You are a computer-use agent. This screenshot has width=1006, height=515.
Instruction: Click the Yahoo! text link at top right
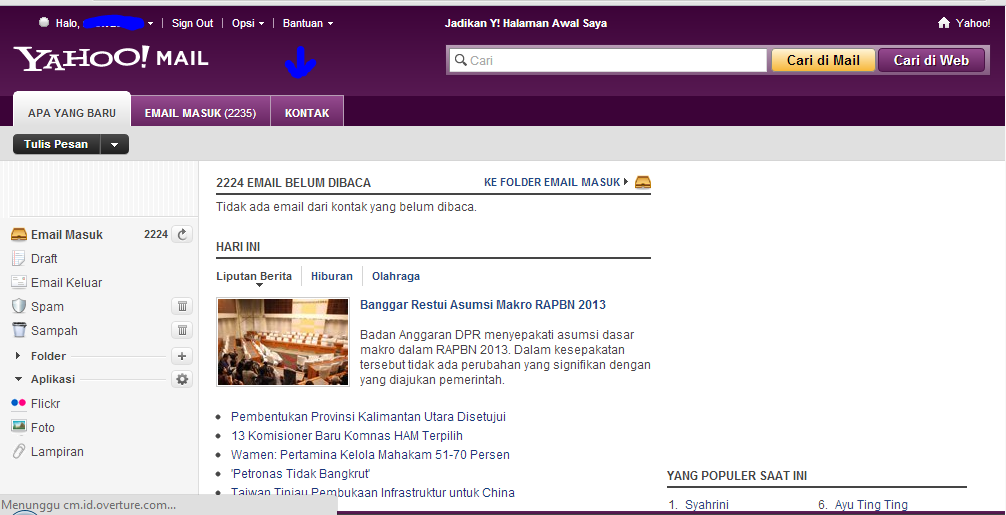[x=973, y=23]
